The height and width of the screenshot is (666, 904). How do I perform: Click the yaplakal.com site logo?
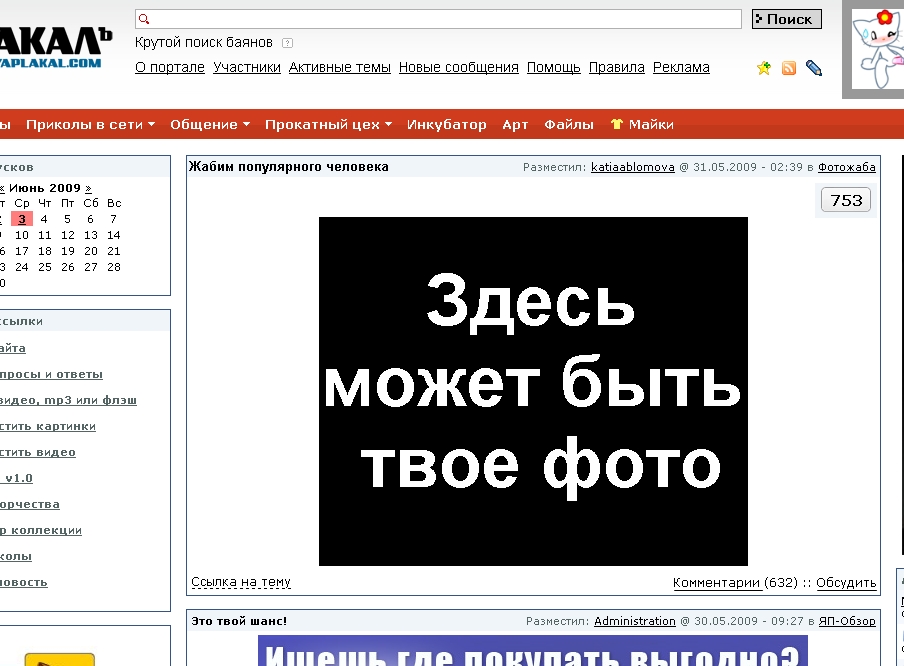tap(55, 48)
